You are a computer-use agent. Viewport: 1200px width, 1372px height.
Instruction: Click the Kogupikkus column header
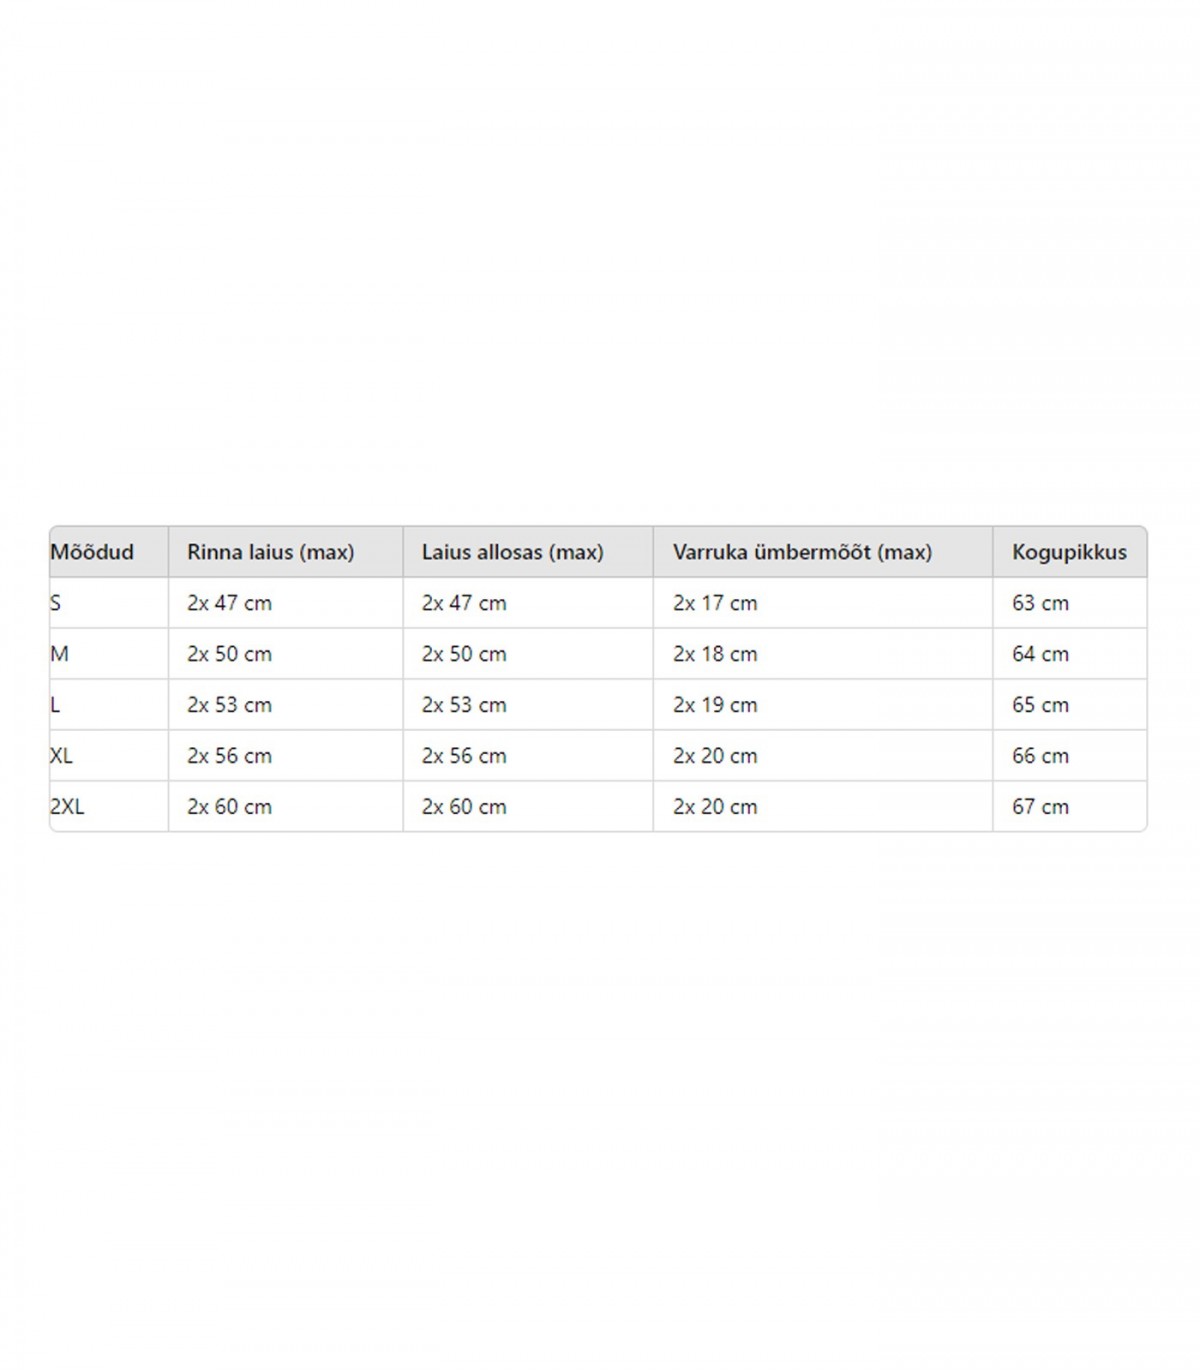(x=1069, y=553)
